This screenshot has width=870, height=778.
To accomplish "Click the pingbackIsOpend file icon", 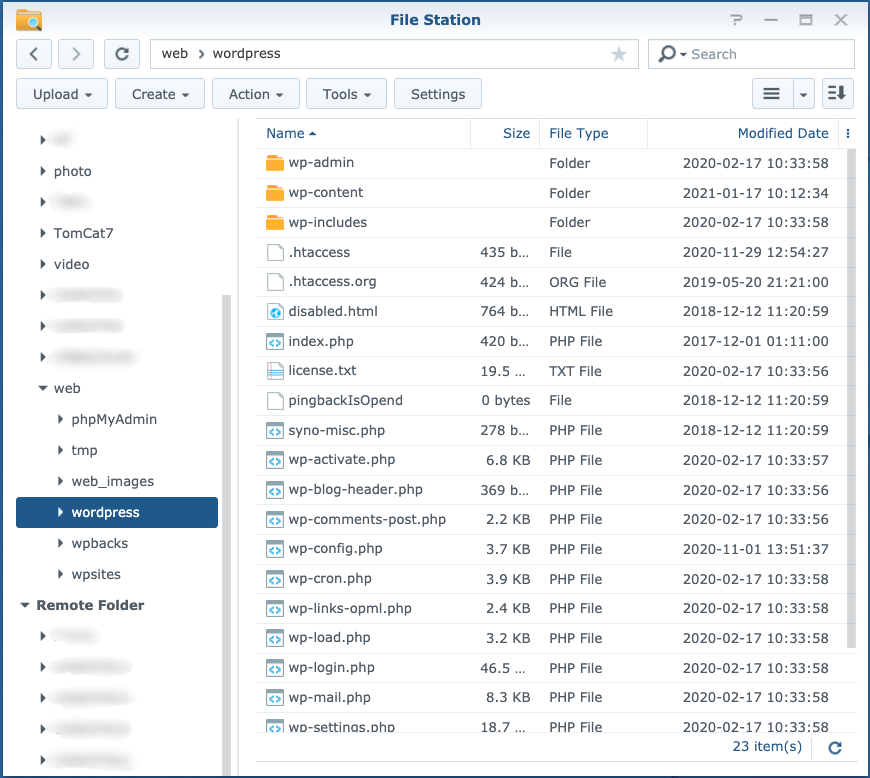I will [275, 401].
